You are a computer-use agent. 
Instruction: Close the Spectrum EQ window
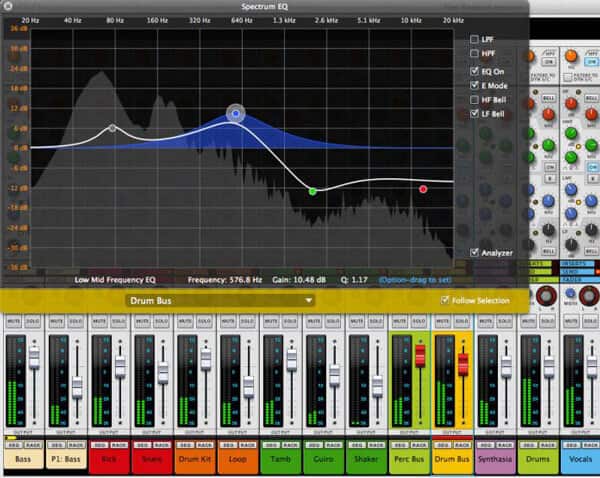[x=8, y=6]
